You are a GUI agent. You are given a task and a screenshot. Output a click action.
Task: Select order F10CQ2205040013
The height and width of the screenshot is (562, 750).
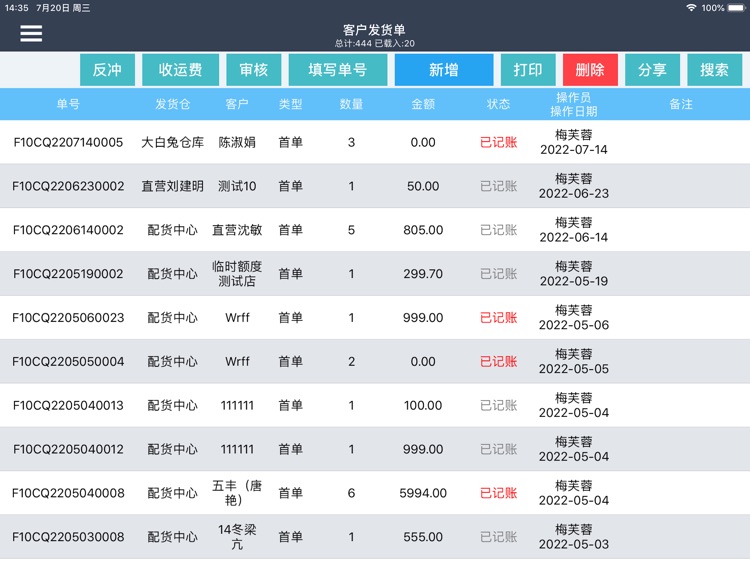[x=68, y=406]
